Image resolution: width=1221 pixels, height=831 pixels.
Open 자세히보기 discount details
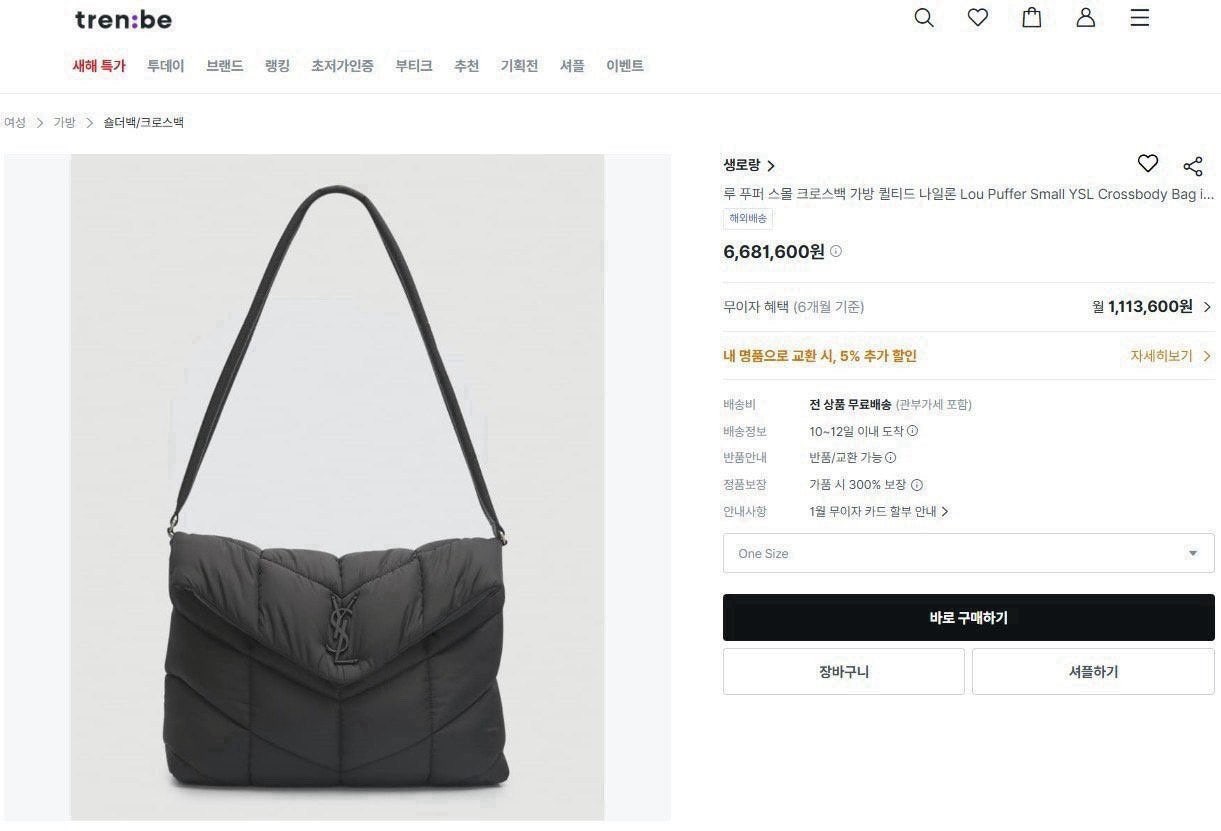1170,356
